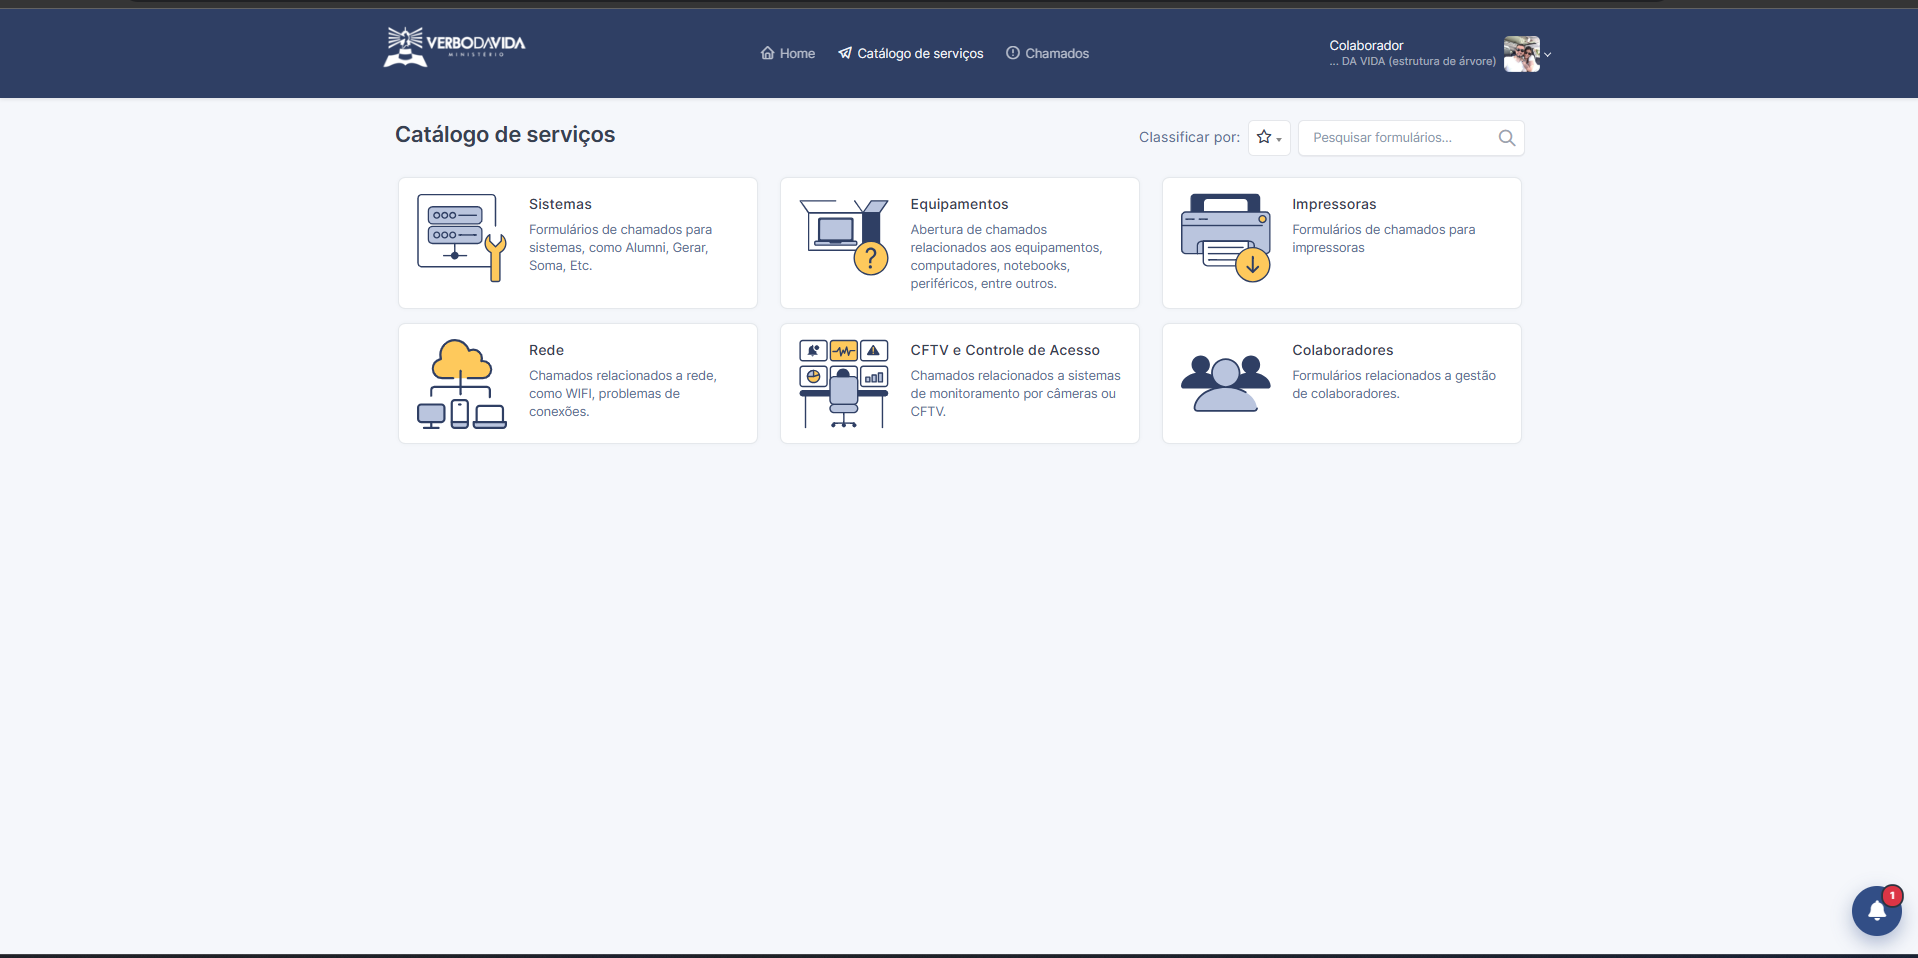
Task: Go to the Chamados menu item
Action: (1047, 54)
